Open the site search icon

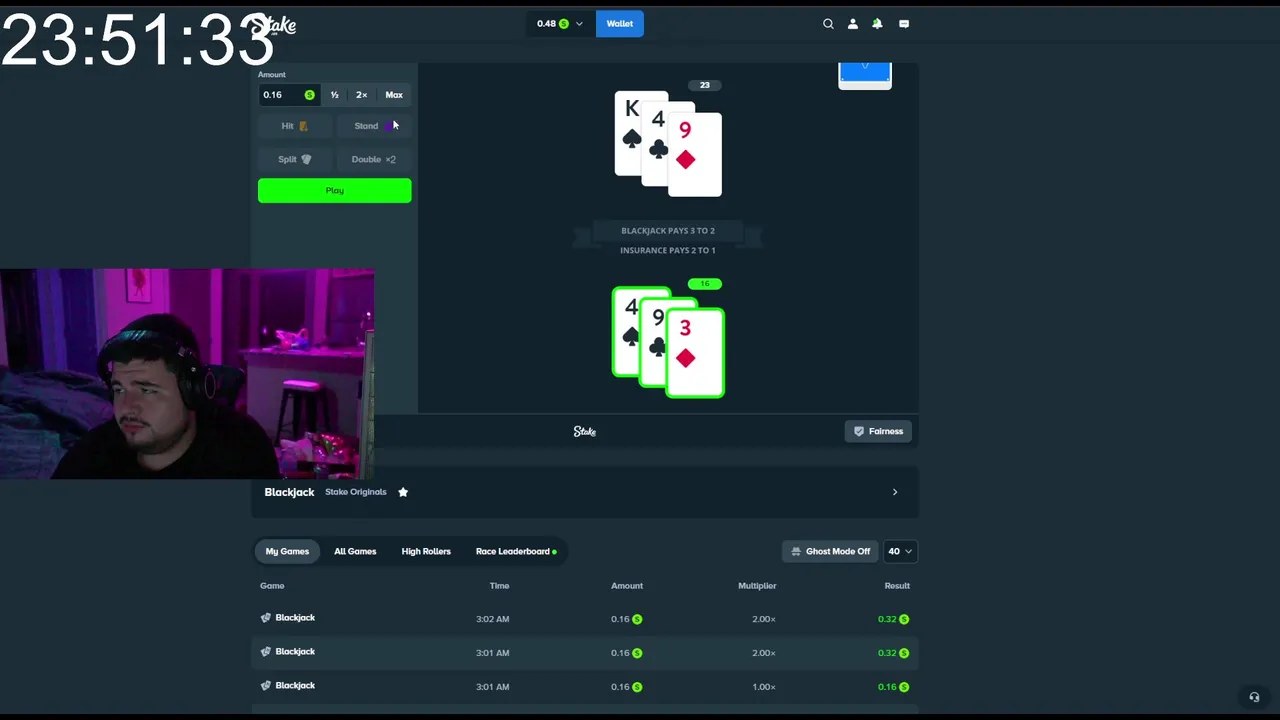828,24
